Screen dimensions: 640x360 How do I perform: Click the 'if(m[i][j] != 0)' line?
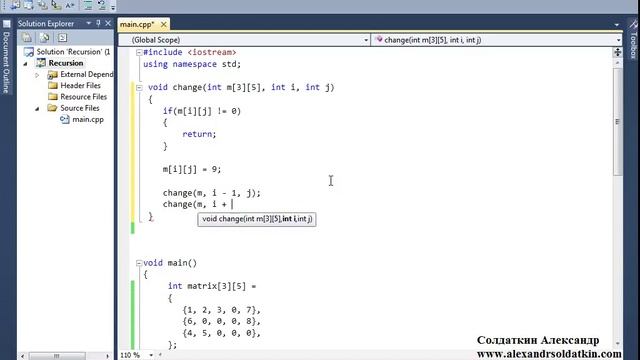point(202,111)
